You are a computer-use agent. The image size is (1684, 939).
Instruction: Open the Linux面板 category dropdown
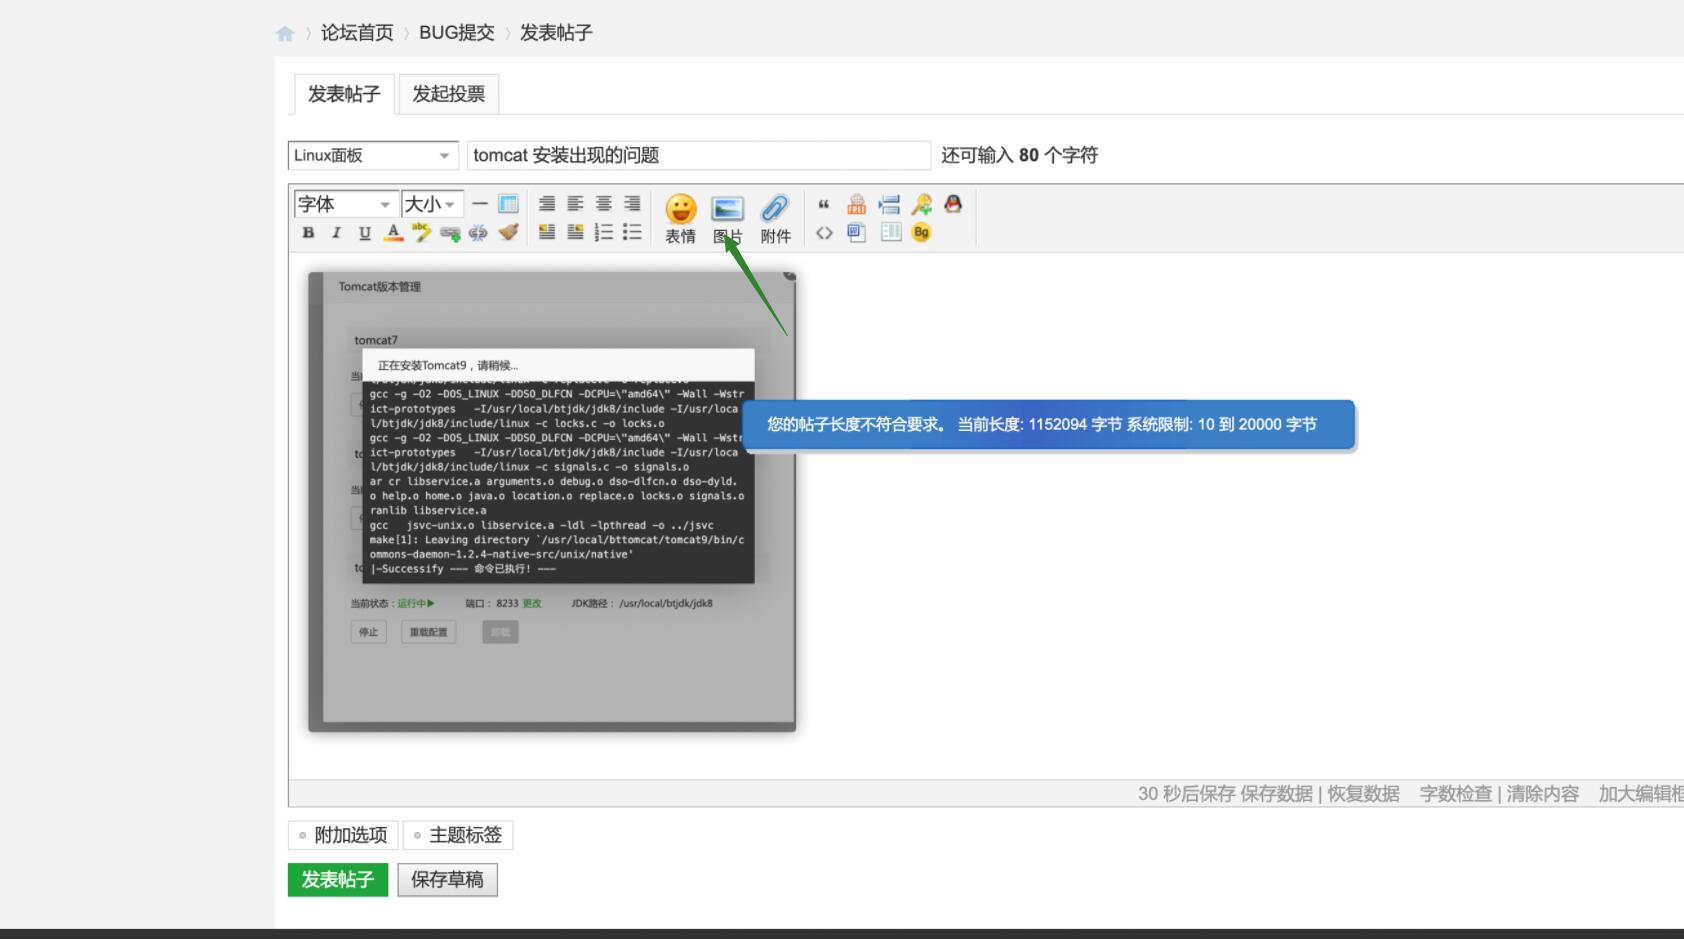[x=373, y=155]
